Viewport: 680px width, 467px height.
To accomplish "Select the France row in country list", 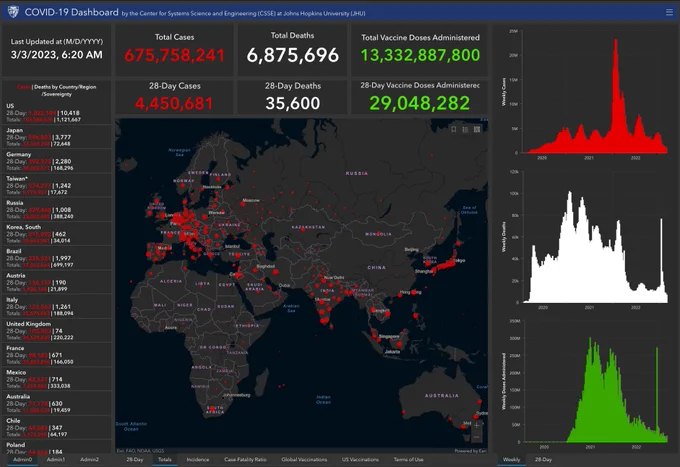I will point(57,355).
